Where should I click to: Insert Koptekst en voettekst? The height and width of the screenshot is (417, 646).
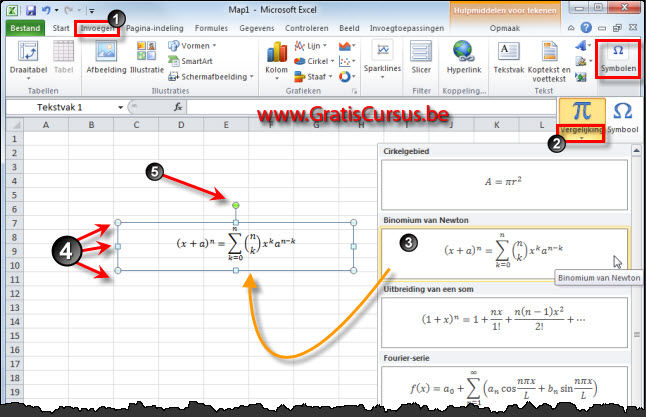[x=549, y=61]
